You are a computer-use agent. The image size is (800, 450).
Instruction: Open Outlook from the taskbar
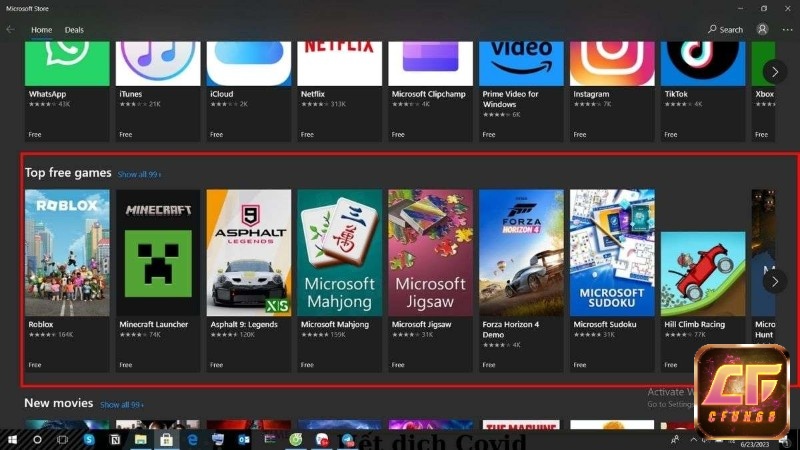click(x=244, y=439)
